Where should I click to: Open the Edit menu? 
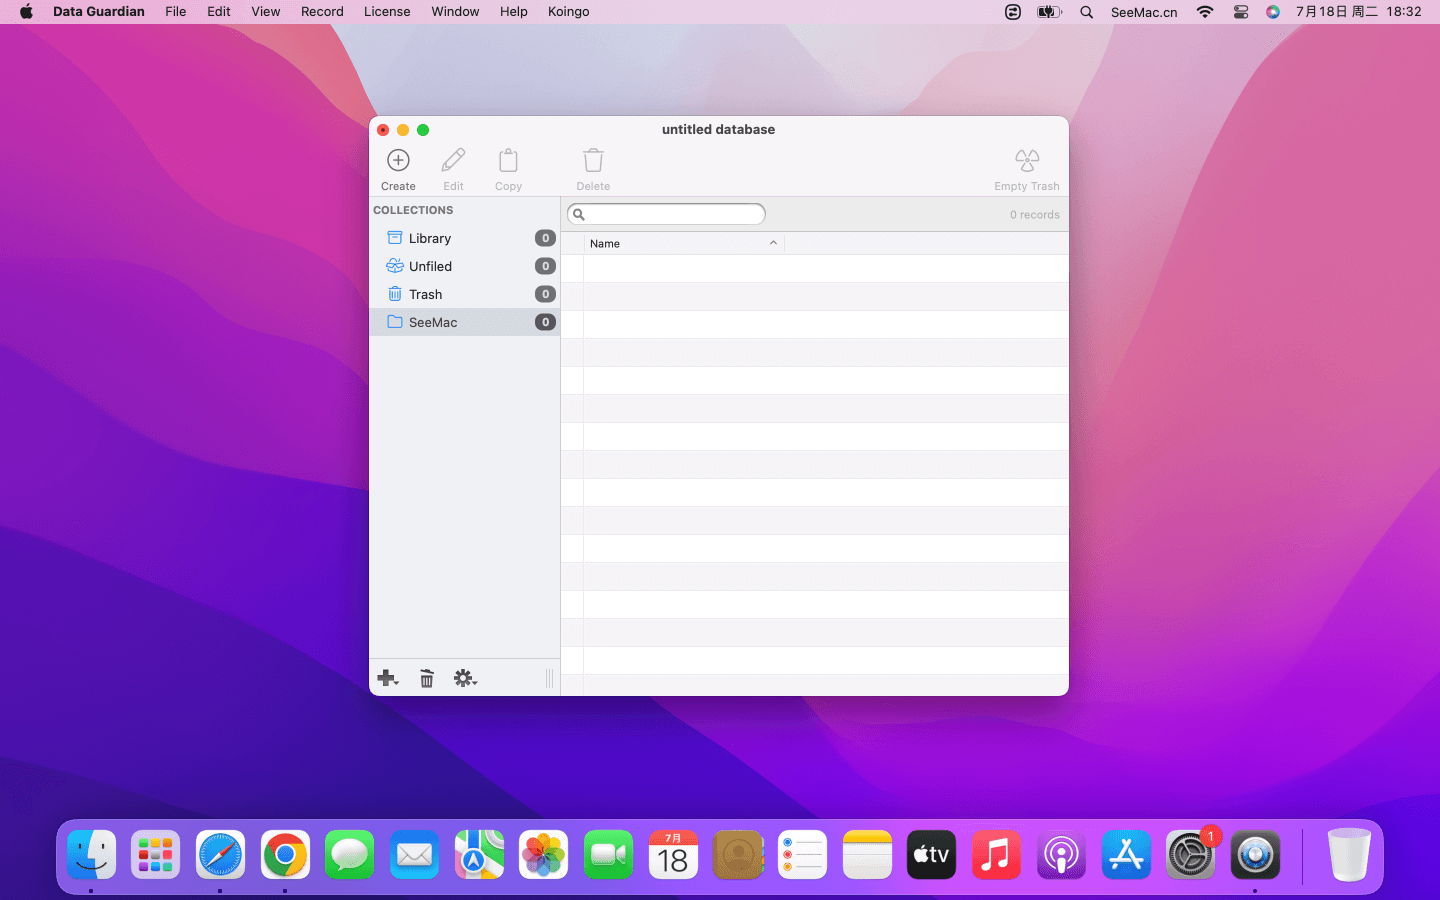(219, 12)
